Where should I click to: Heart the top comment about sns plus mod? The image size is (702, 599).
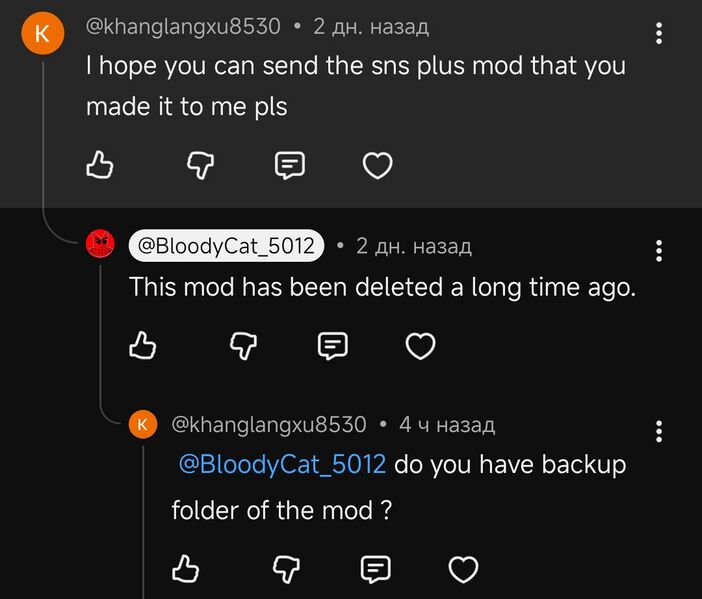coord(377,165)
